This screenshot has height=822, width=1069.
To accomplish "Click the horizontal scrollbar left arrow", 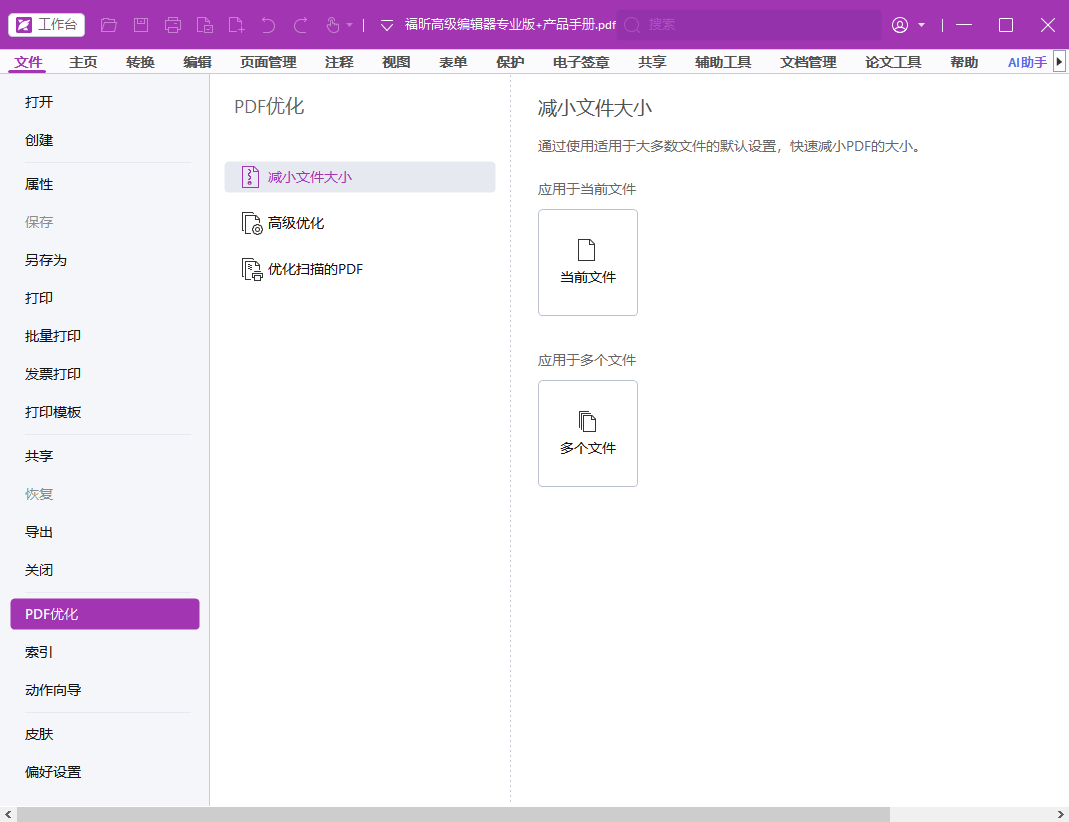I will [x=7, y=815].
